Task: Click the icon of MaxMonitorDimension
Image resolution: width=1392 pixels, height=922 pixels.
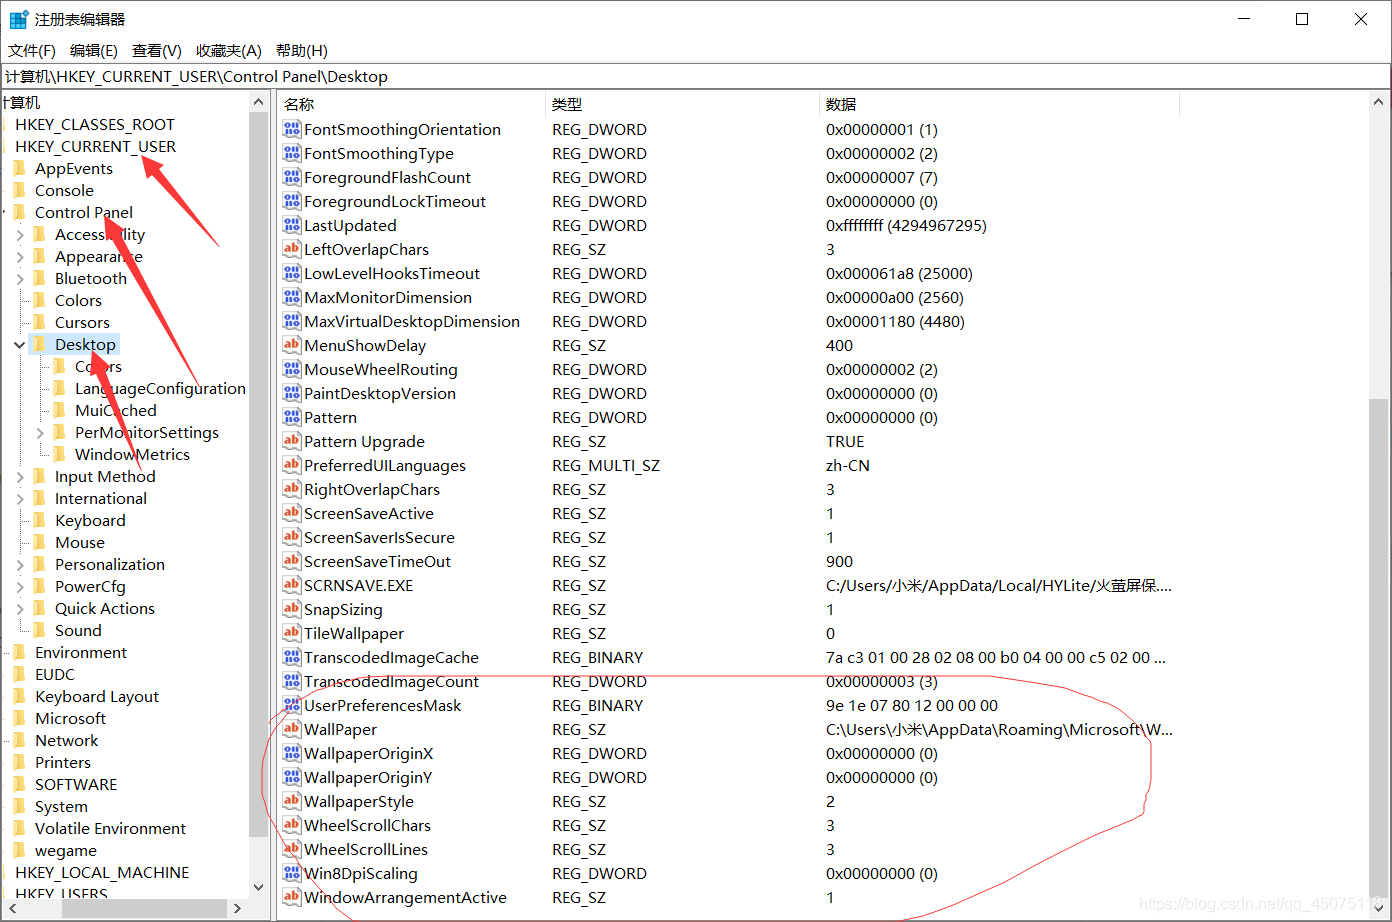Action: tap(292, 297)
